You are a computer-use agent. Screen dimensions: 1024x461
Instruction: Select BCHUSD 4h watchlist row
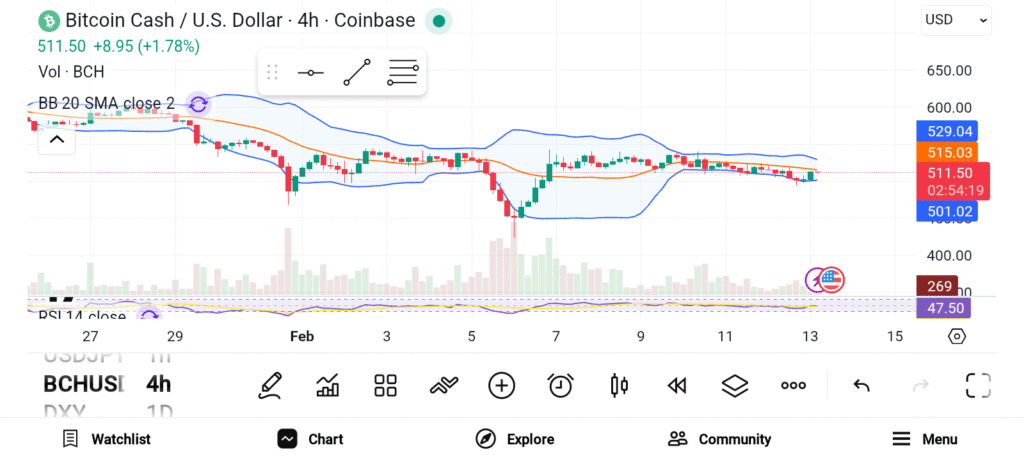tap(107, 384)
